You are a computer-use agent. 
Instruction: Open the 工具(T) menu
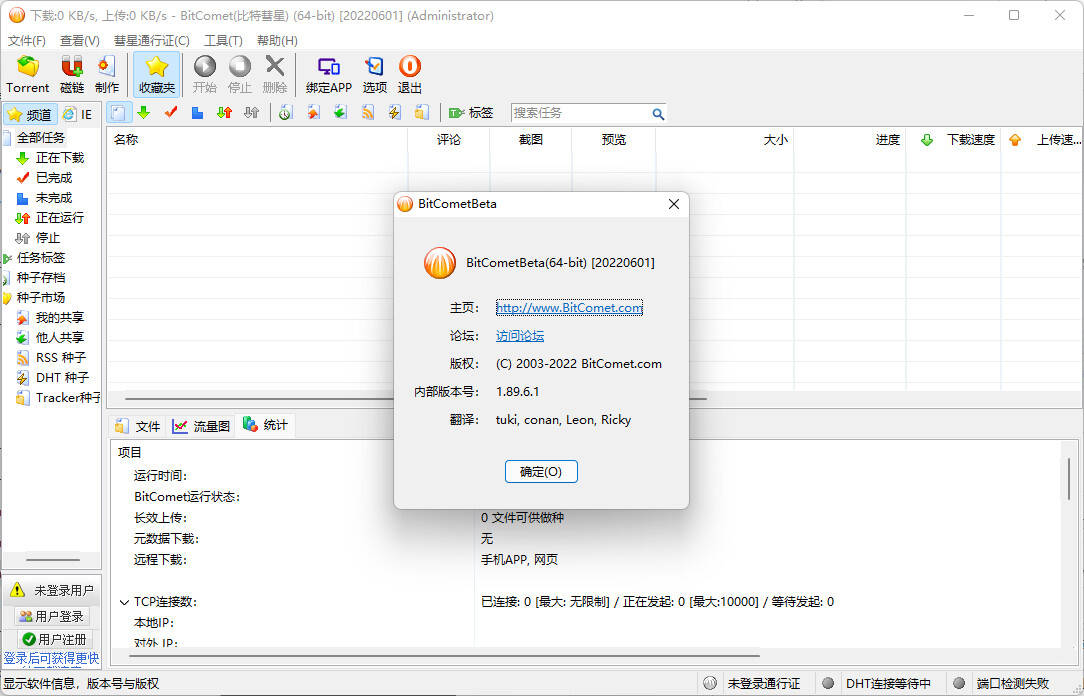click(x=223, y=41)
